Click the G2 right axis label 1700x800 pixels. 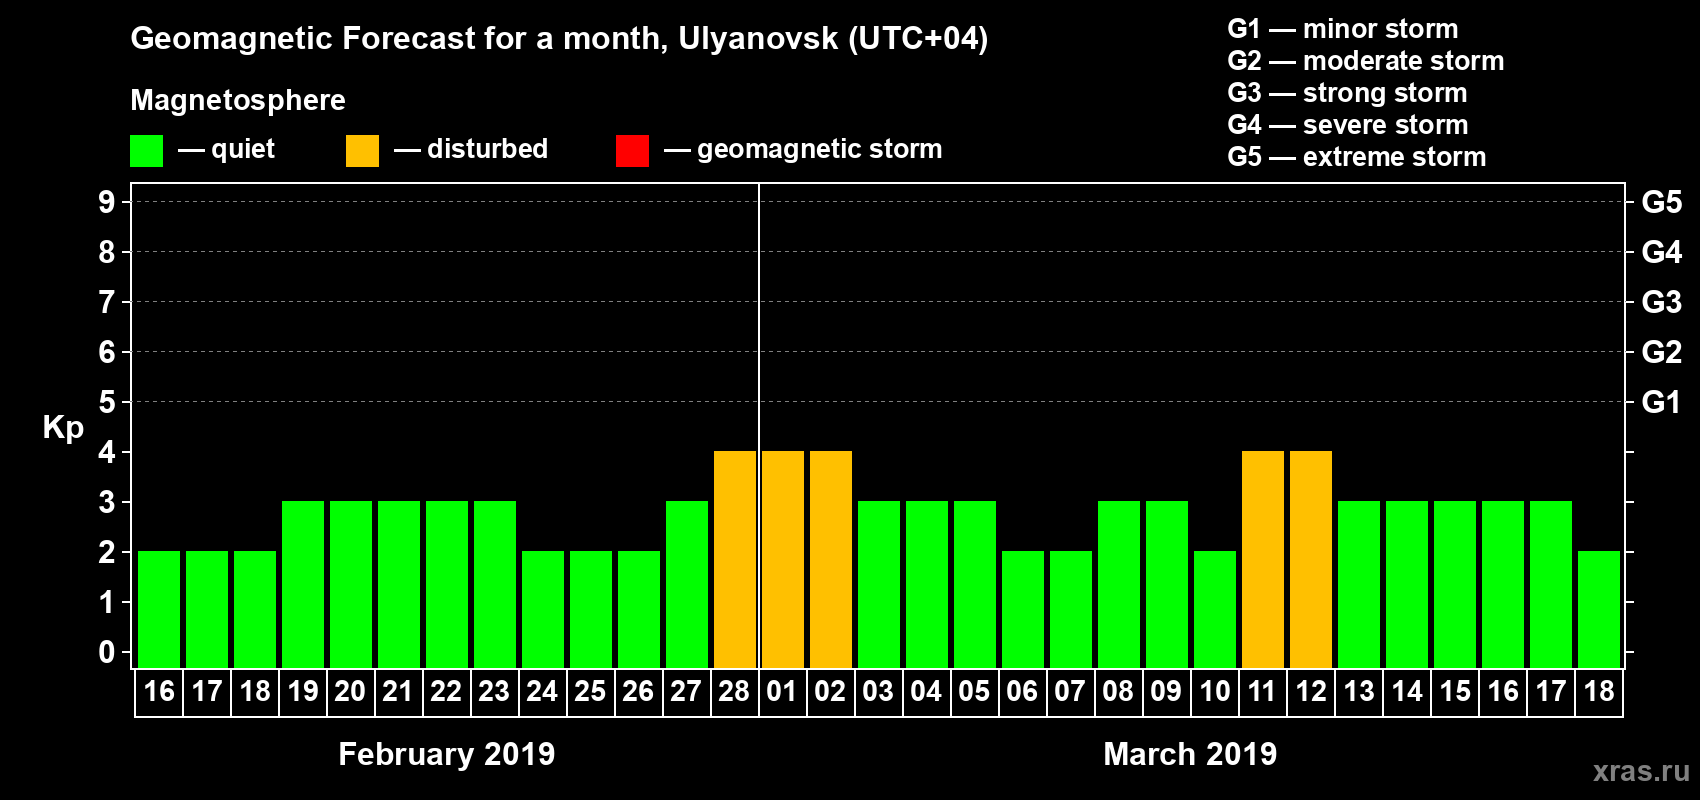1662,352
